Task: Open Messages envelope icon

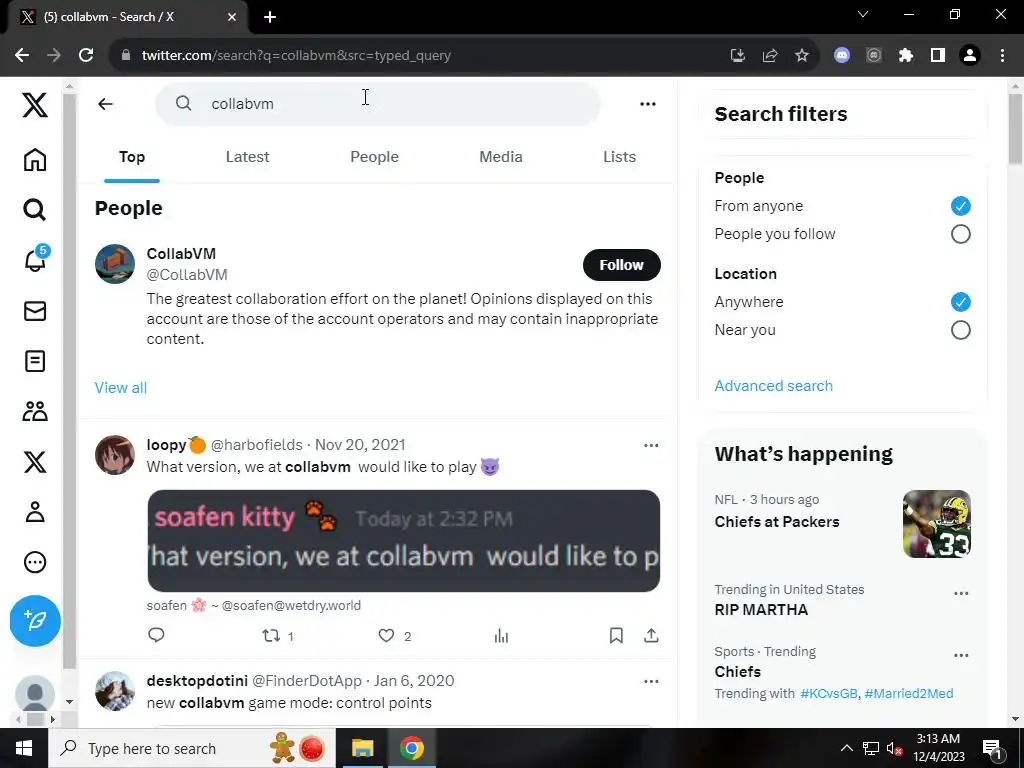Action: (x=35, y=311)
